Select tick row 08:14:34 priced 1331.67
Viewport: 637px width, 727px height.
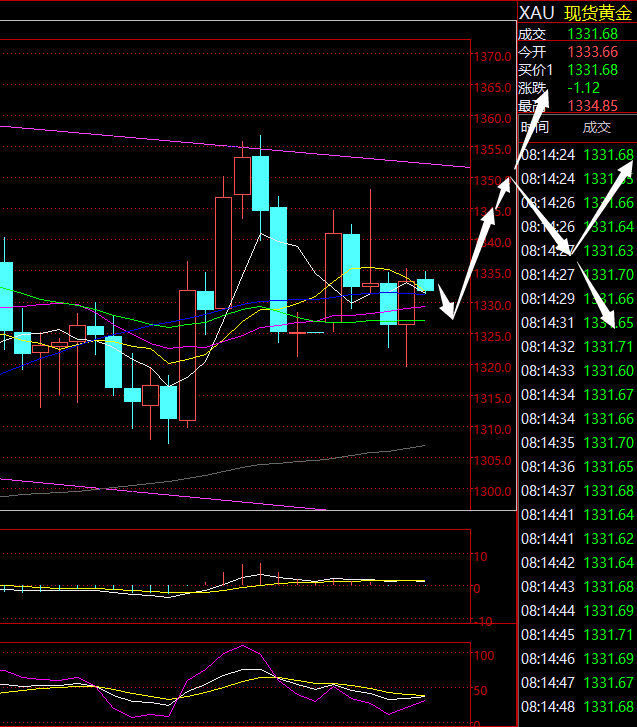point(577,395)
